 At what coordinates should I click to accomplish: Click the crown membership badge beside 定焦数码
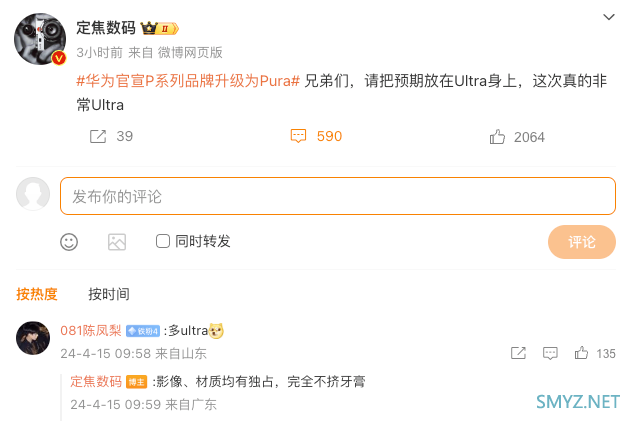(160, 29)
